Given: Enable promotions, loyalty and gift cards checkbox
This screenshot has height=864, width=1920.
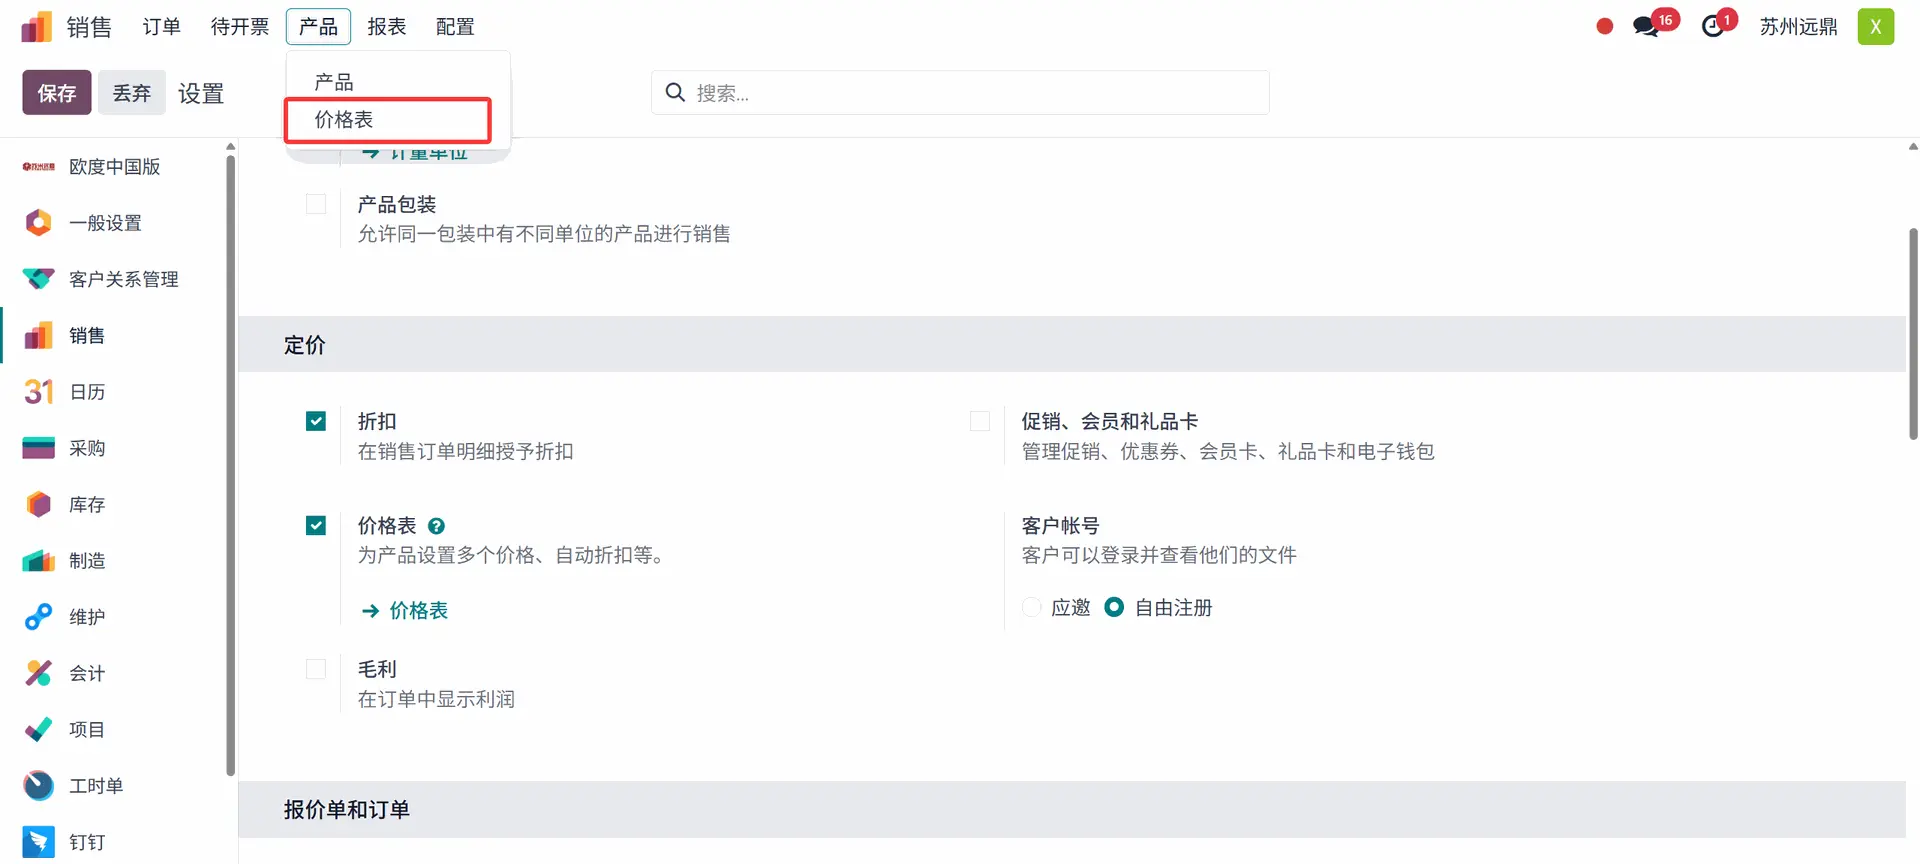Looking at the screenshot, I should point(980,422).
